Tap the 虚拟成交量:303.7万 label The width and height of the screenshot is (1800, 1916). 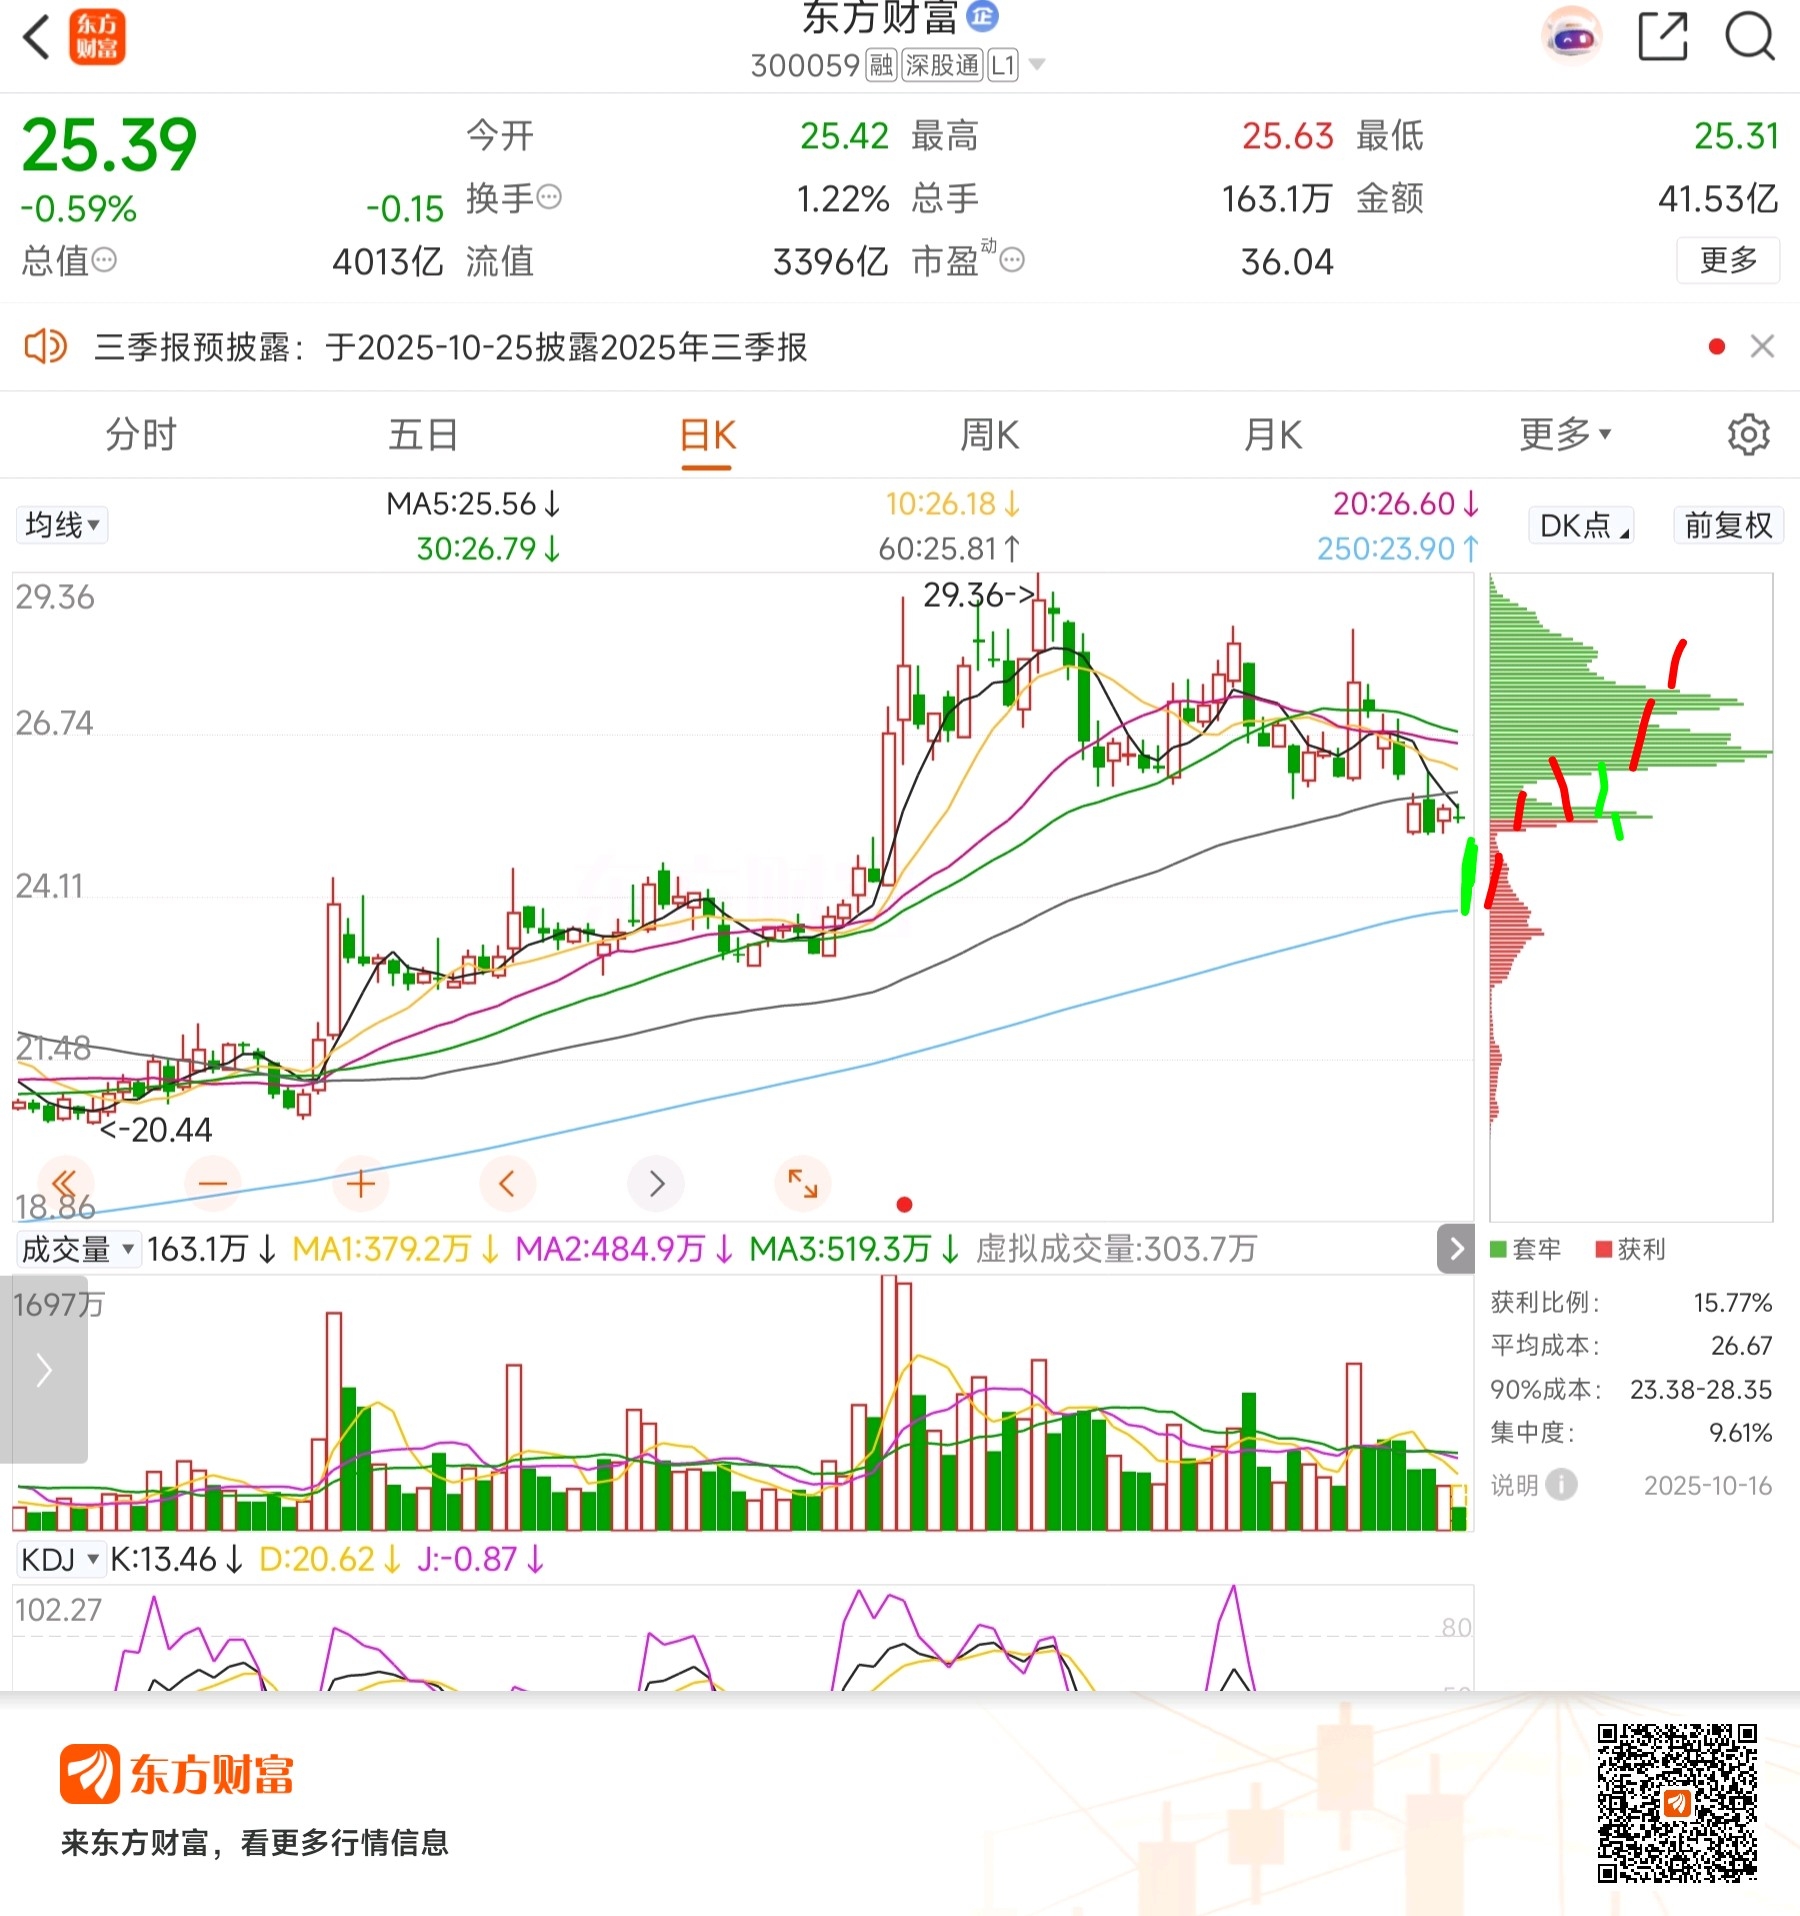click(x=1116, y=1249)
